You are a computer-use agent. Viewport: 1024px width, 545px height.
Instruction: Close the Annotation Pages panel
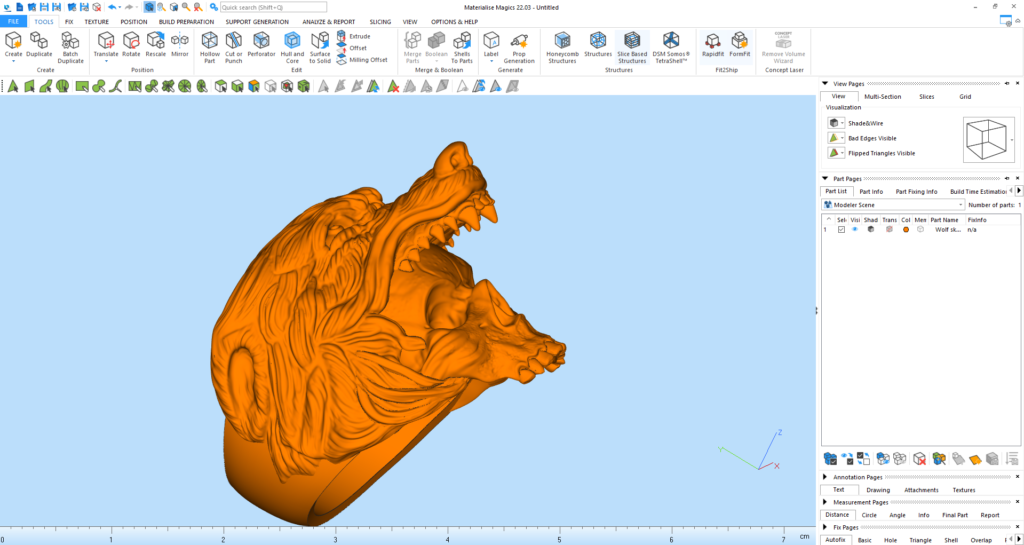tap(1017, 478)
